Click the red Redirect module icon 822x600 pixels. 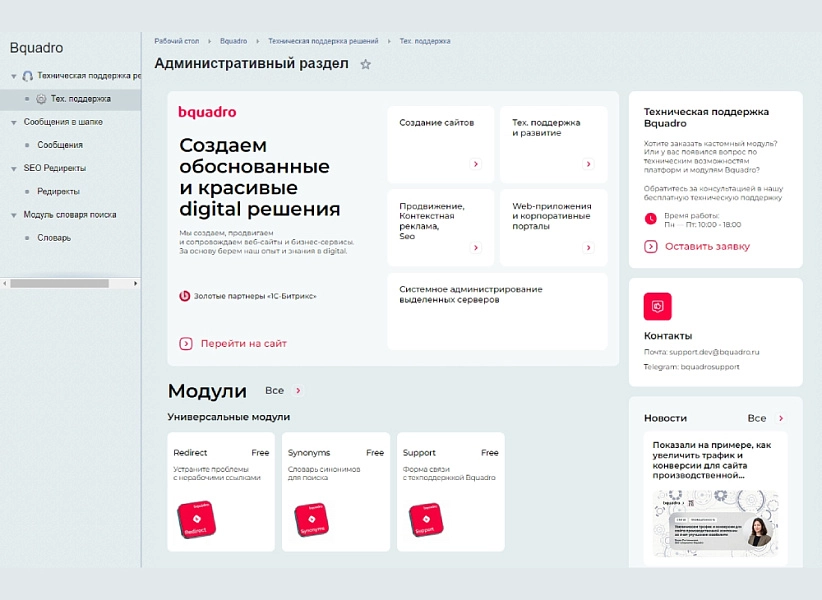pos(197,519)
